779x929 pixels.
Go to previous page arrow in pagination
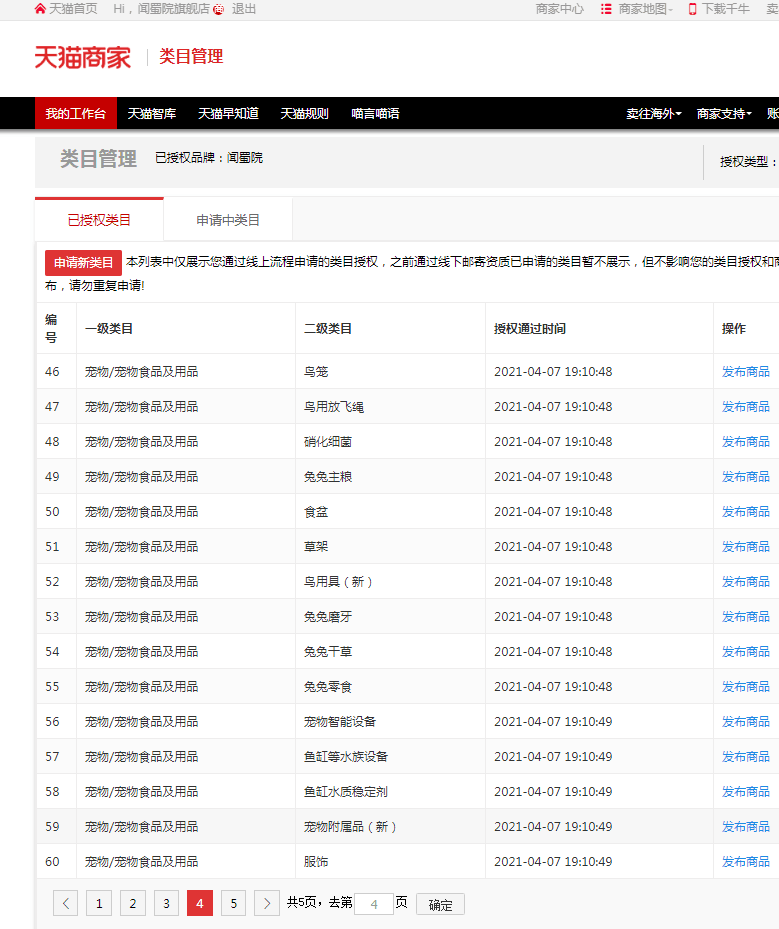click(x=66, y=904)
